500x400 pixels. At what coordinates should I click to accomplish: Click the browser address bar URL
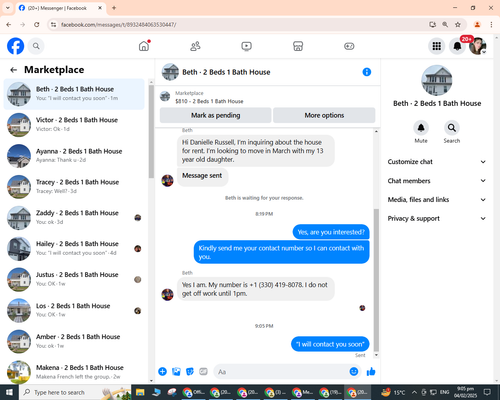pos(119,25)
